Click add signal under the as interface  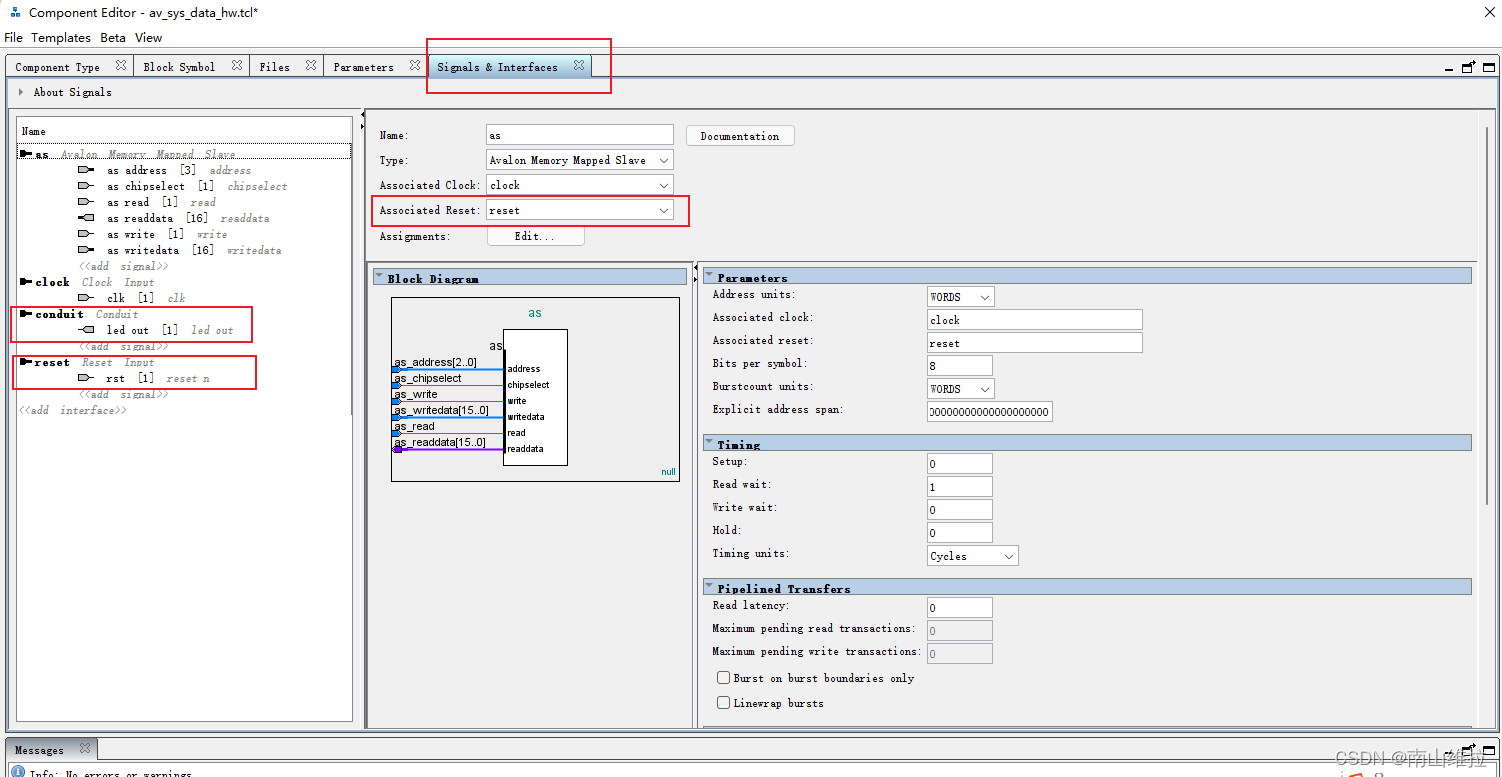(x=124, y=266)
